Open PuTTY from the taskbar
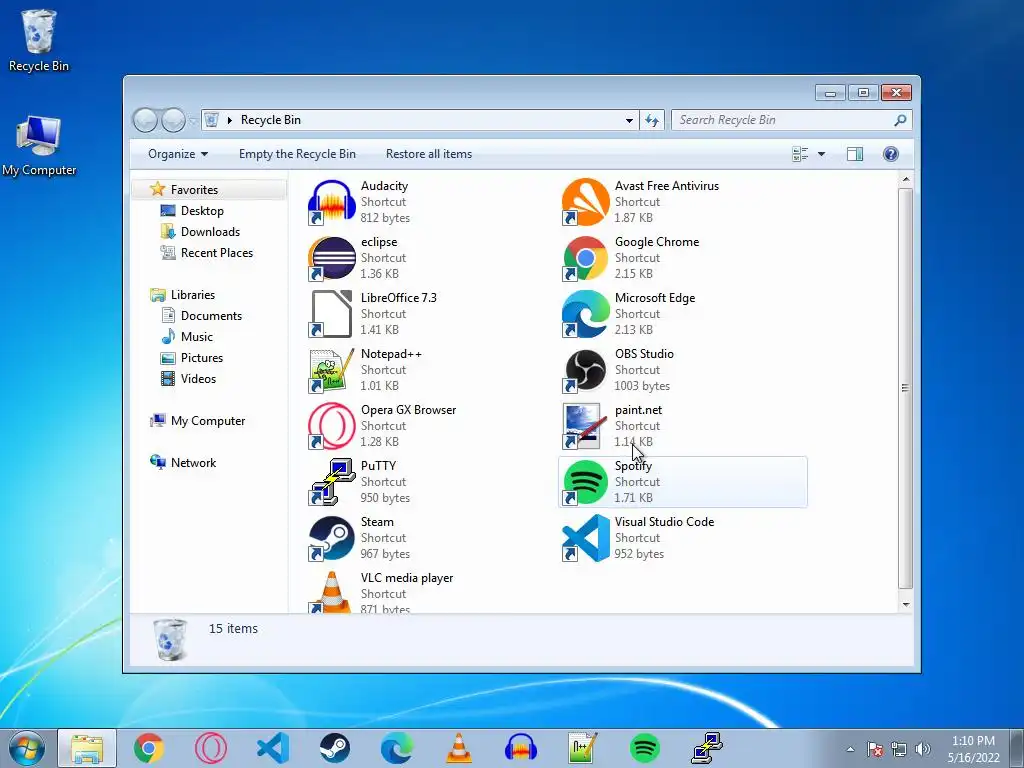The height and width of the screenshot is (768, 1024). pos(707,748)
